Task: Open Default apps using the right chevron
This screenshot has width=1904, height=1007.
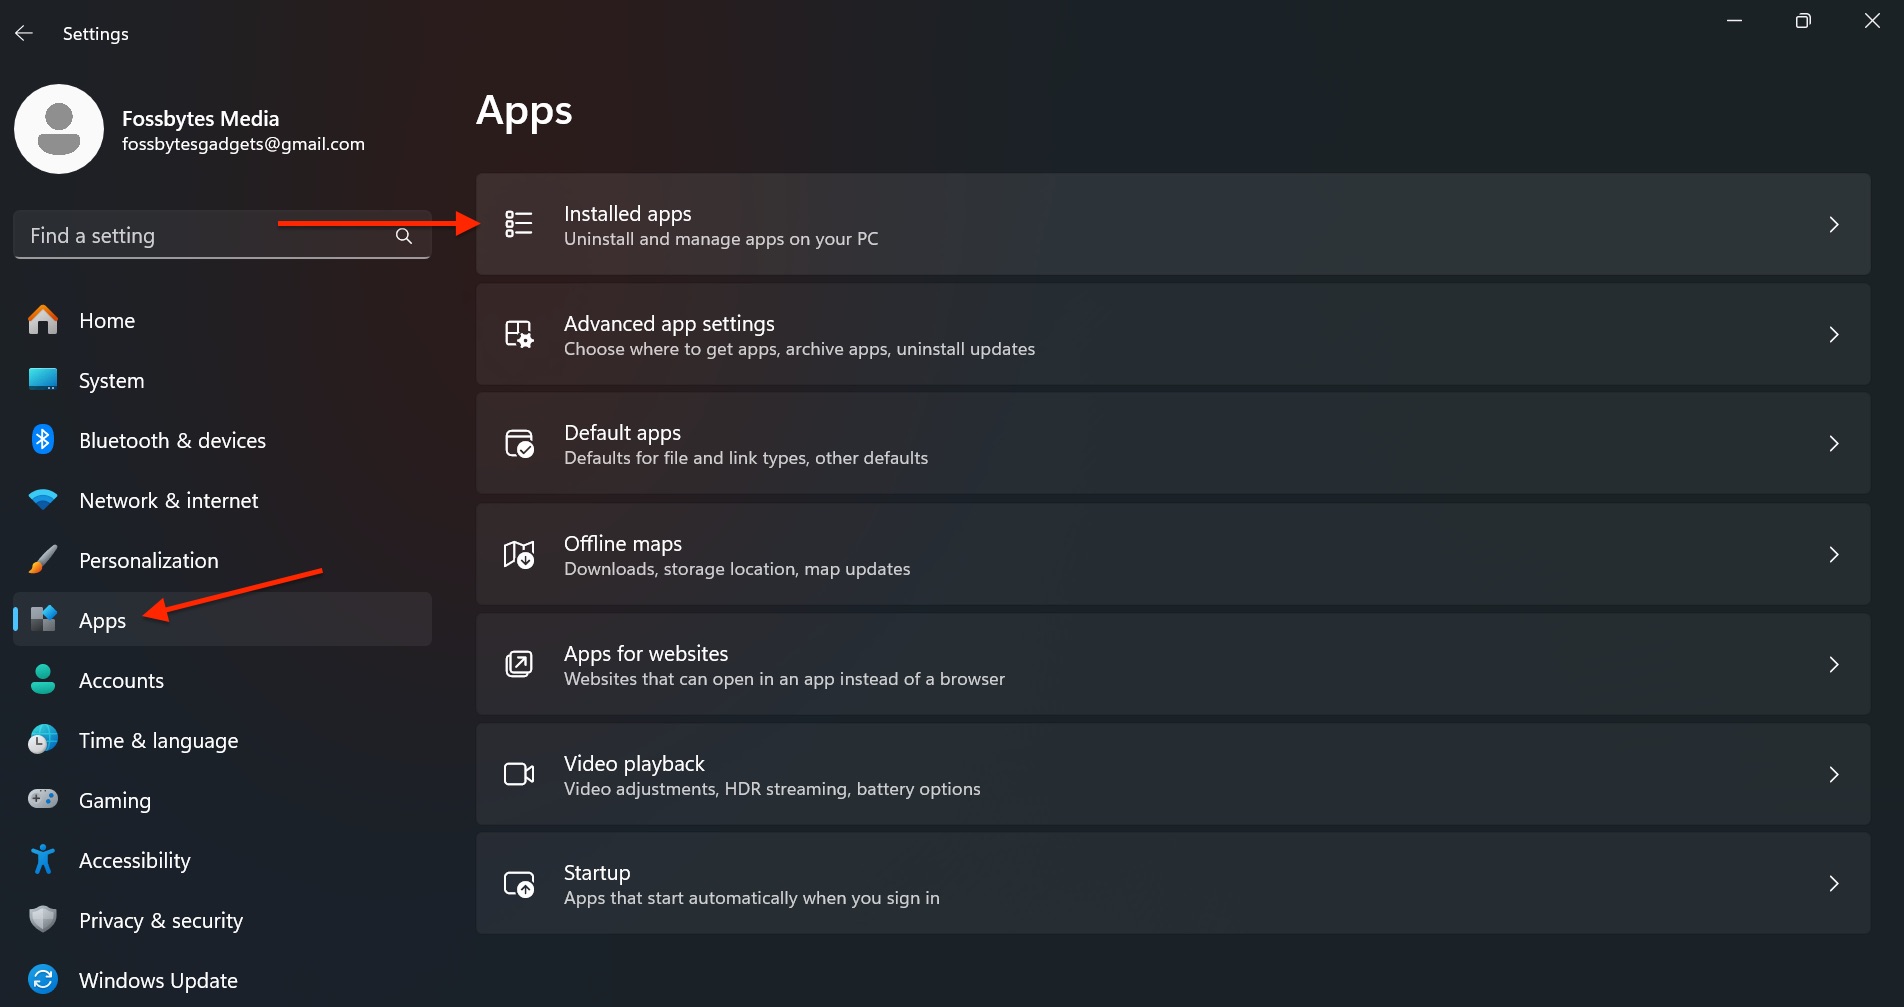Action: 1834,444
